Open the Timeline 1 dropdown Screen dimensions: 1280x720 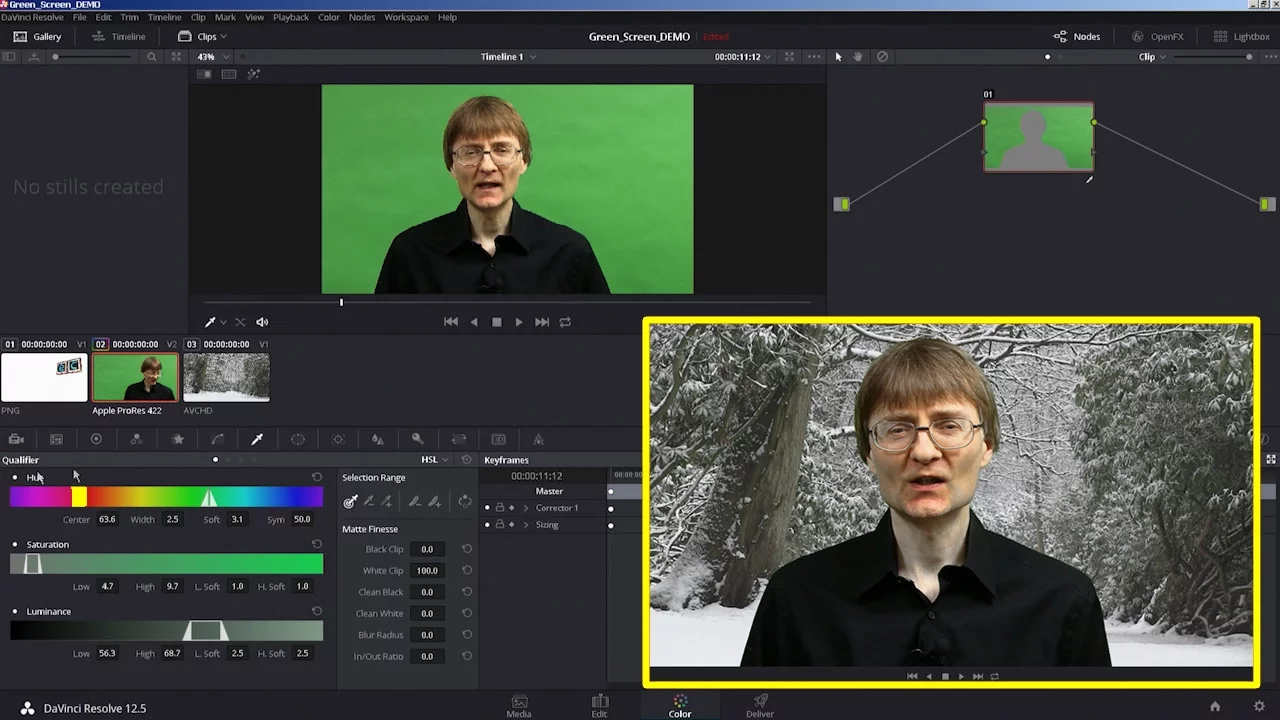508,57
